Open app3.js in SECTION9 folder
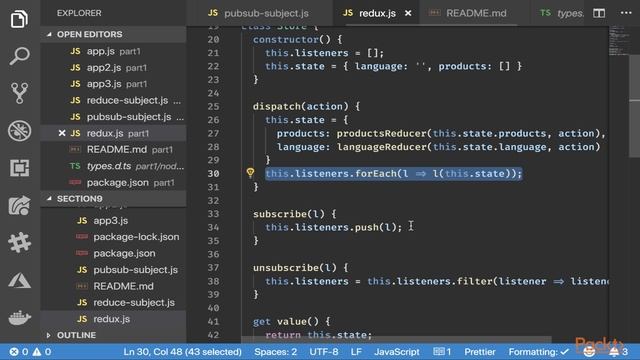640x360 pixels. click(x=113, y=220)
